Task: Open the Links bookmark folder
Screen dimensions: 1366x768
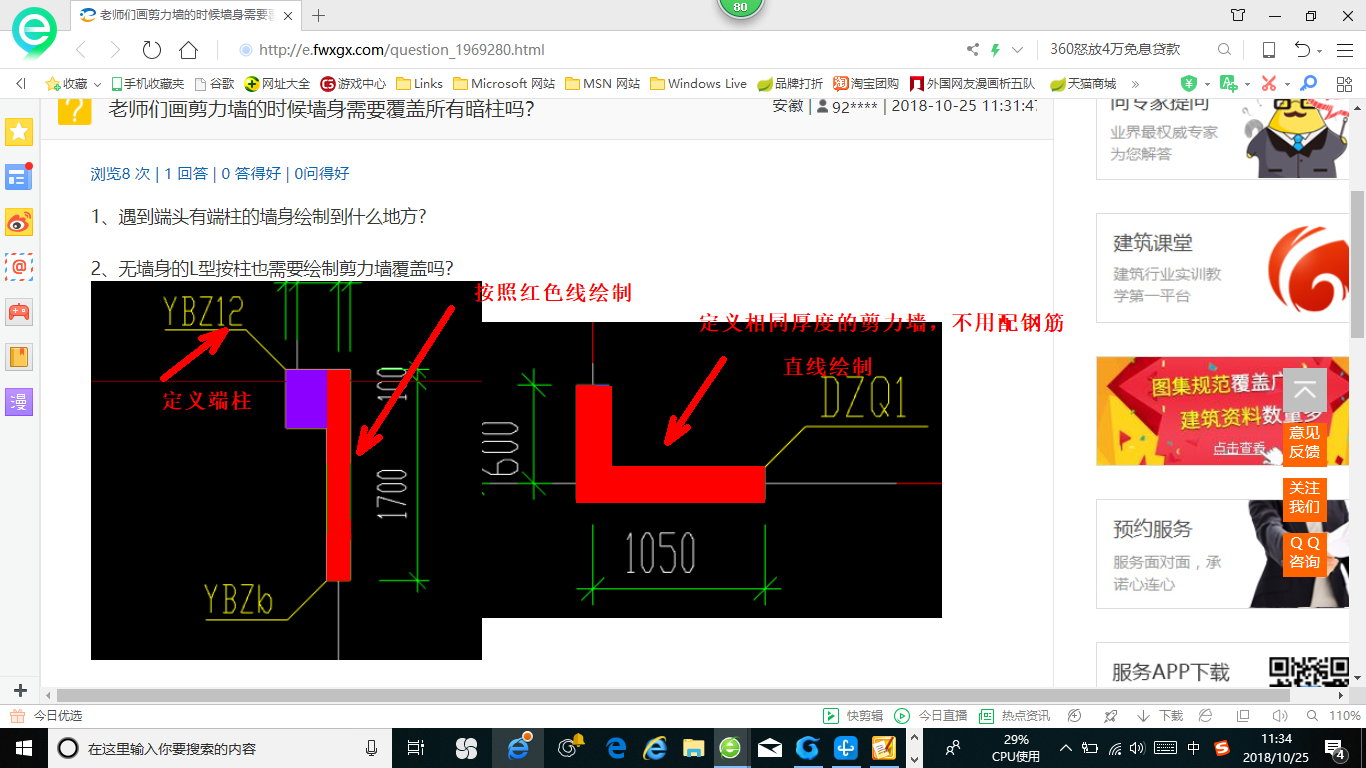Action: 420,84
